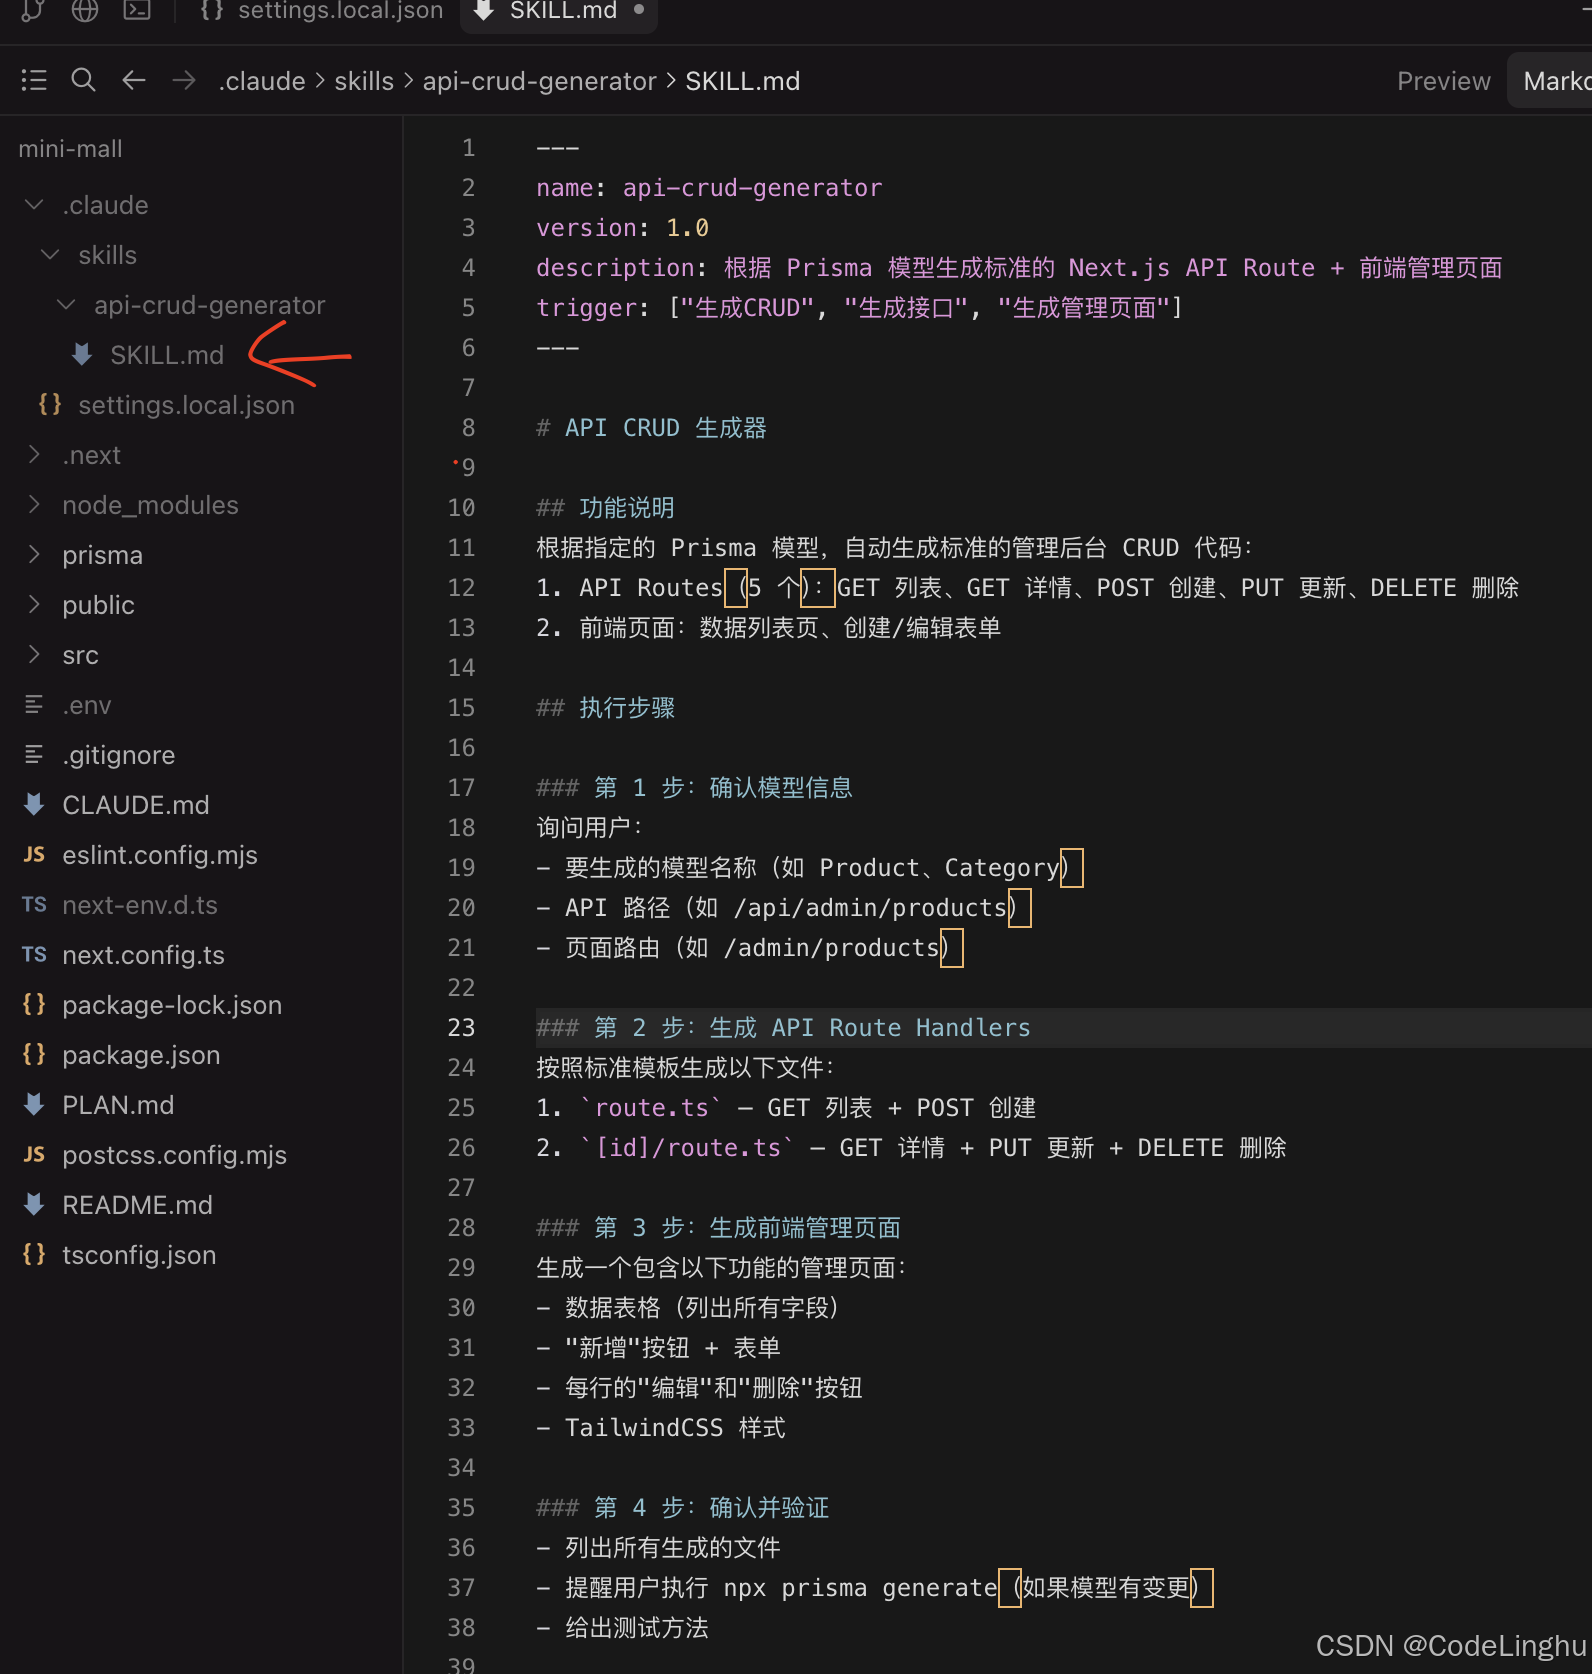Go forward with right arrow
Image resolution: width=1592 pixels, height=1674 pixels.
(x=184, y=80)
